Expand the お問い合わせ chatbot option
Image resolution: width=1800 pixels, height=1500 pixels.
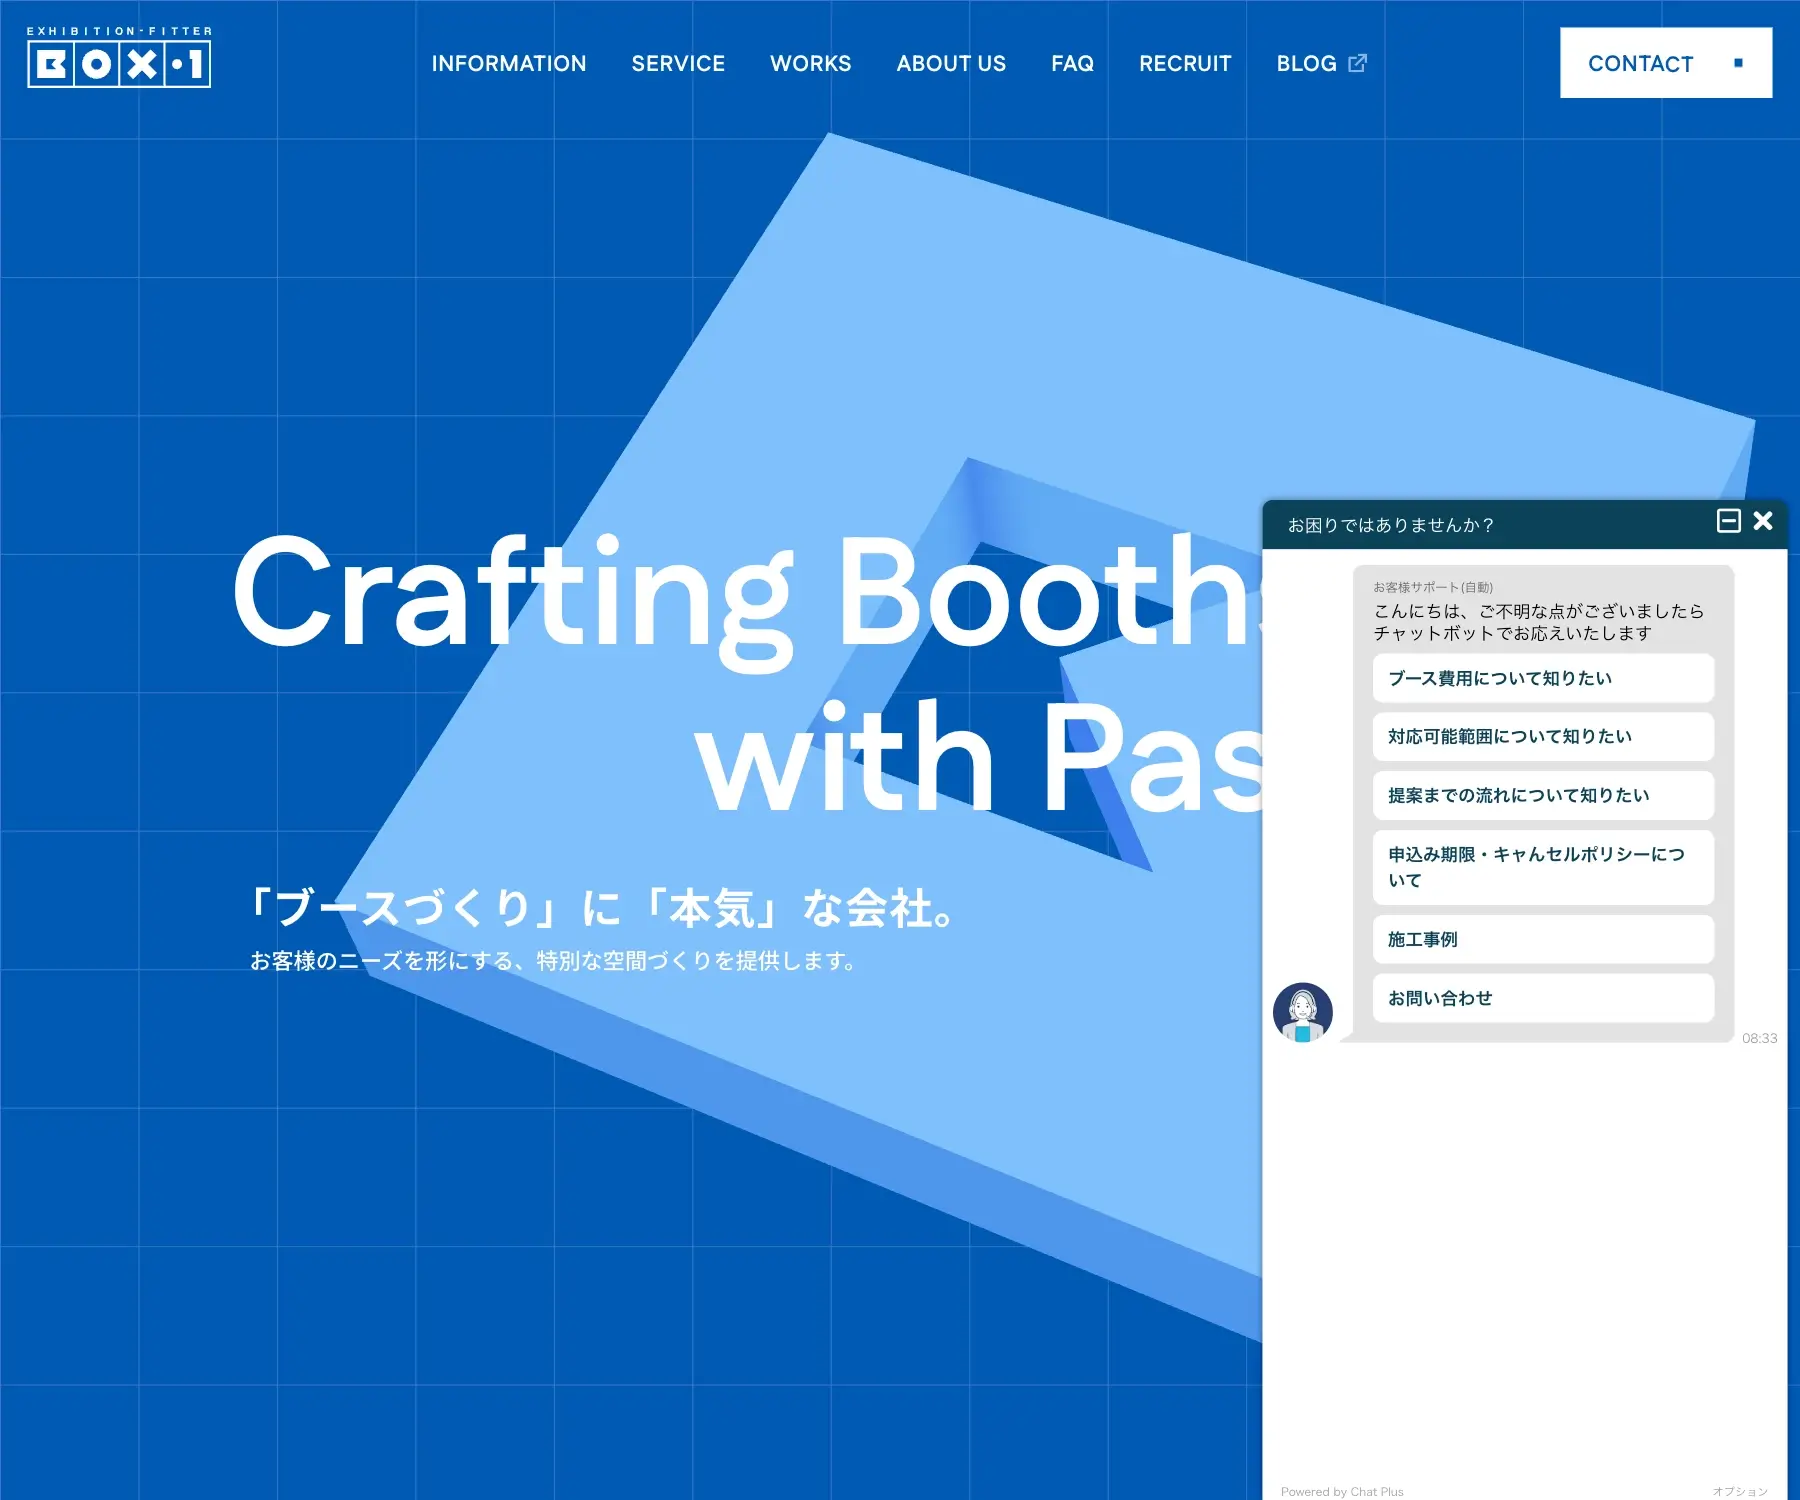[1543, 998]
